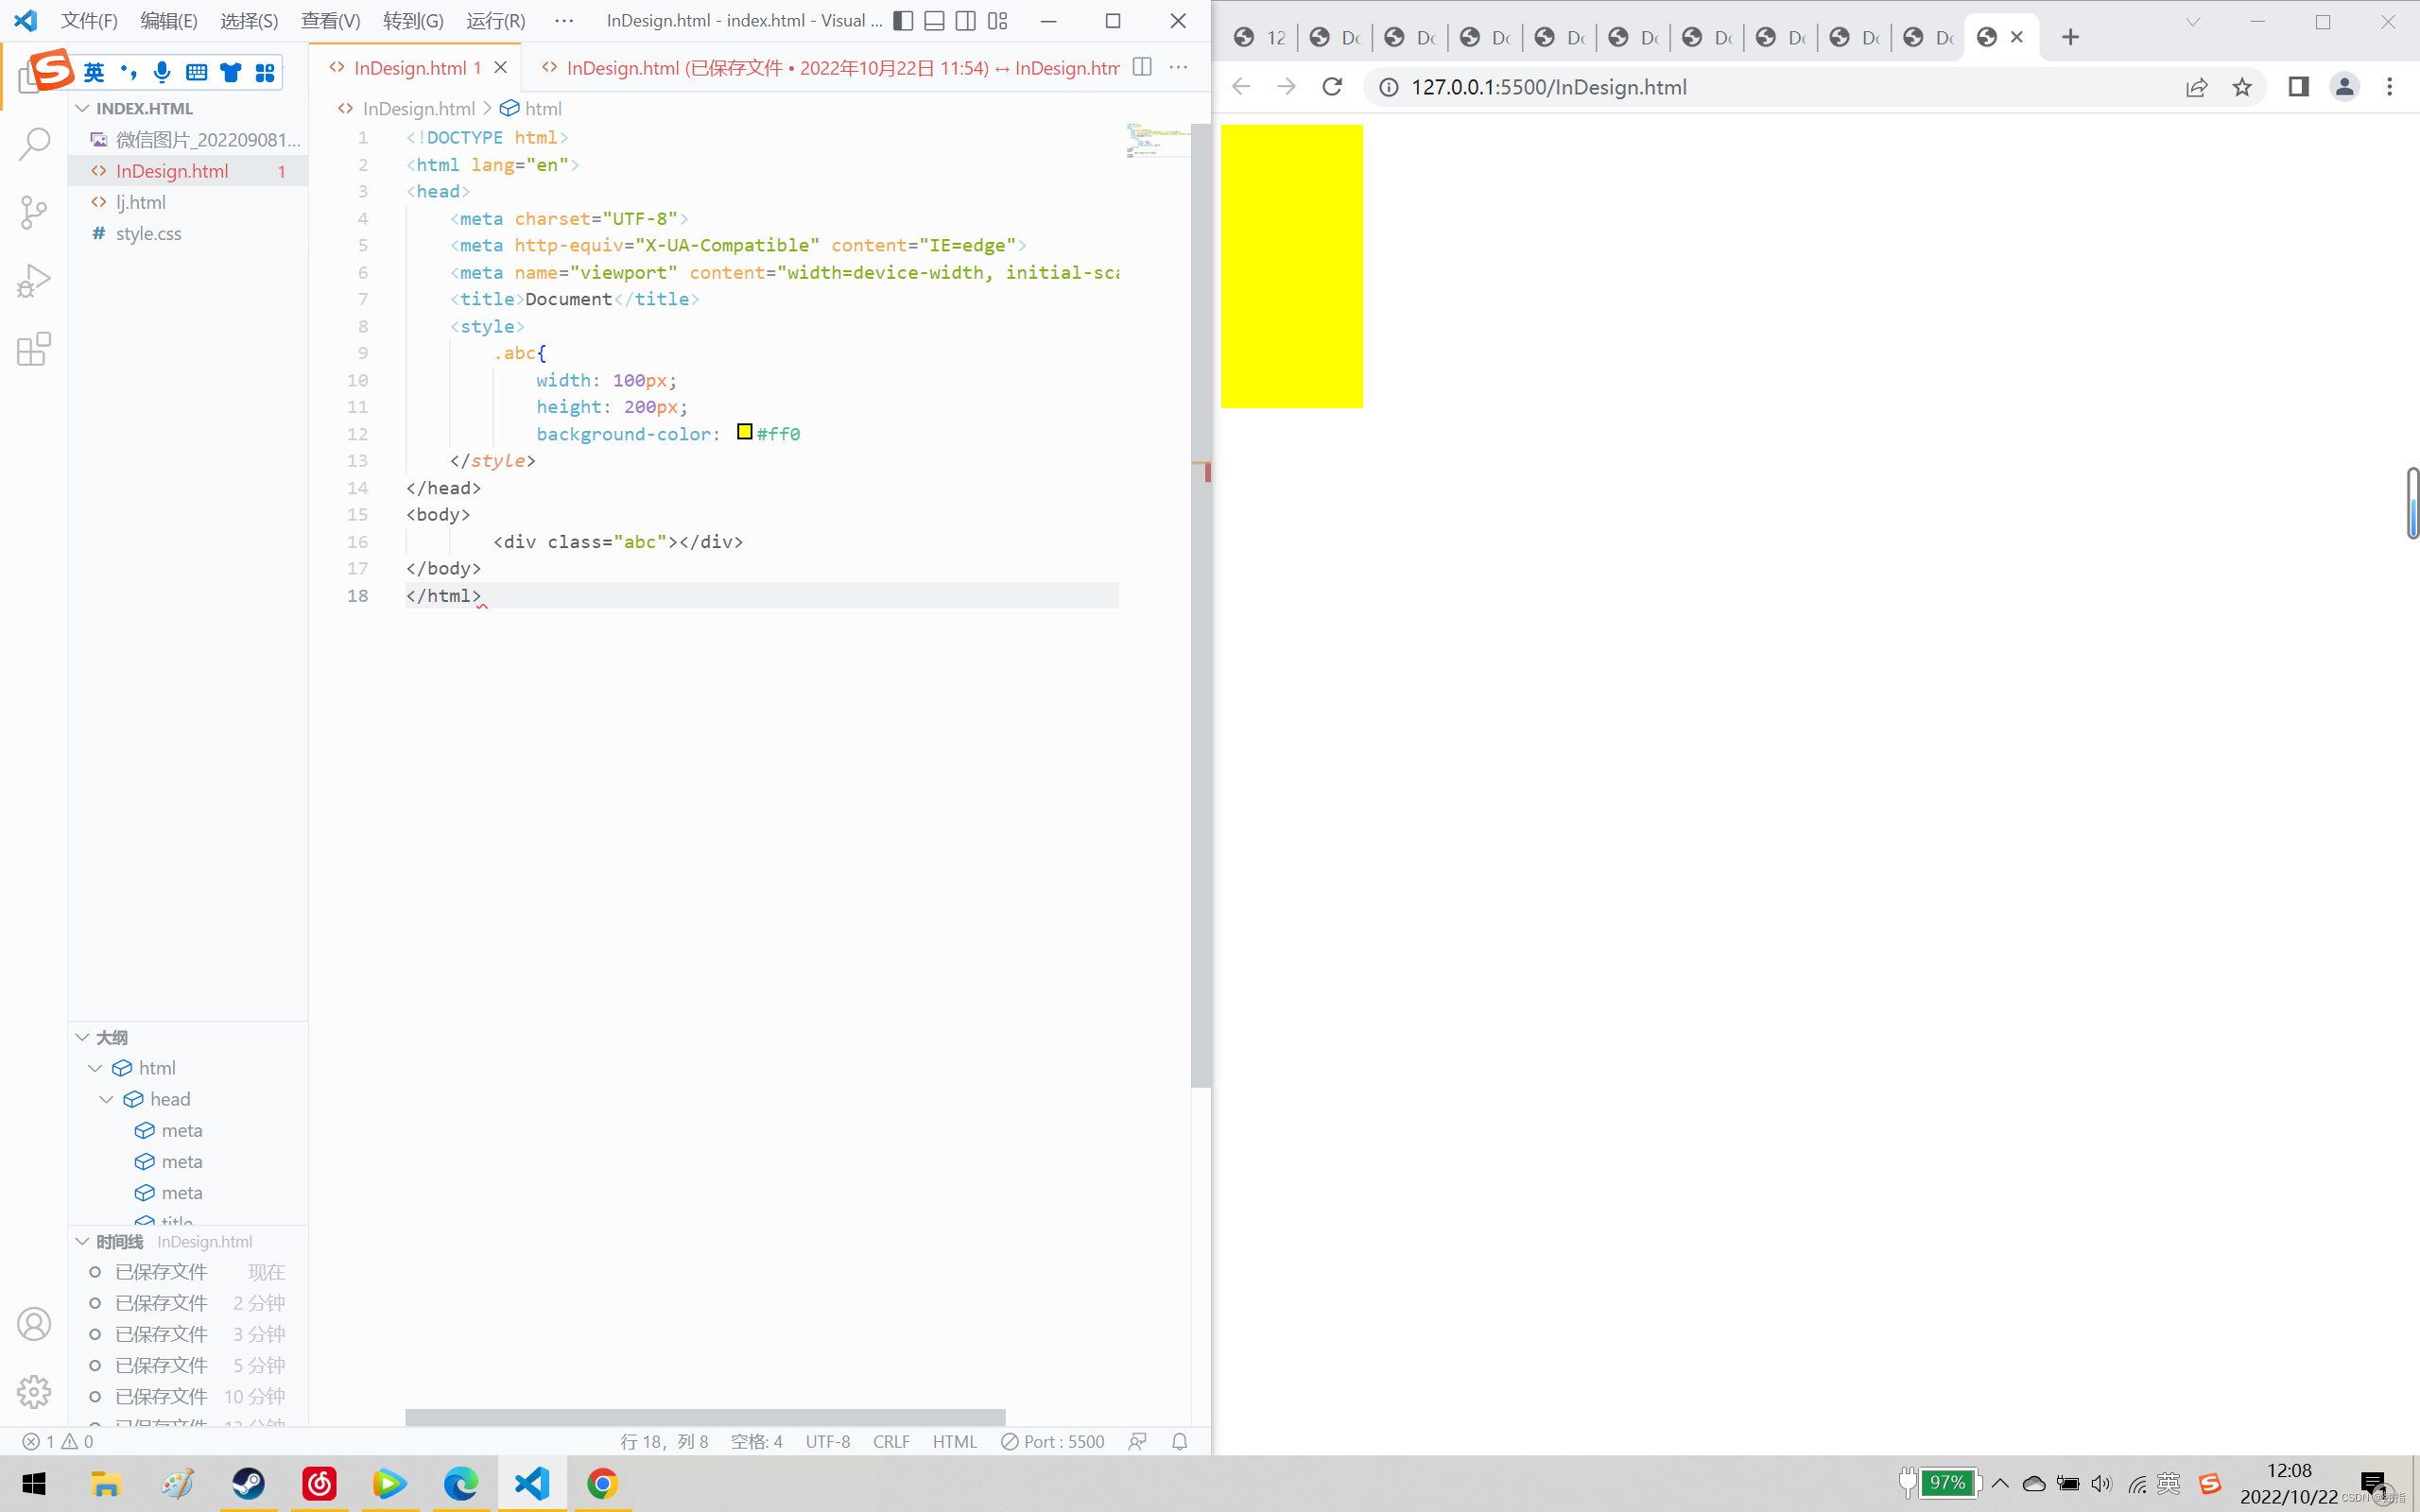Click the yellow #ff0 color swatch

(x=744, y=432)
